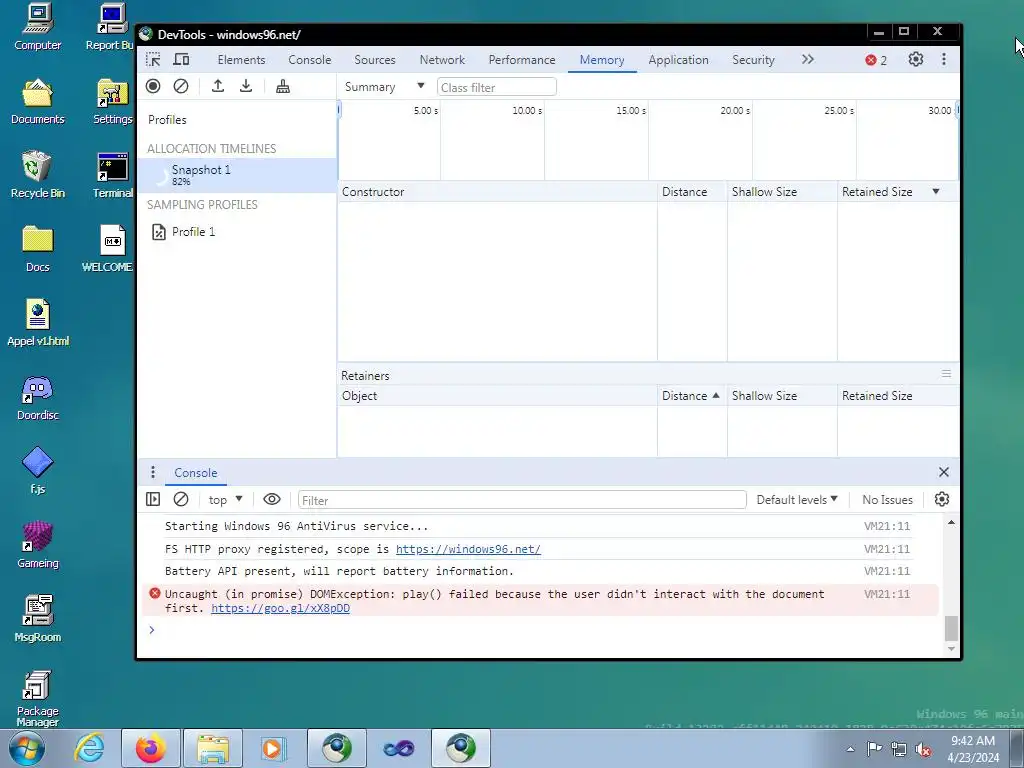Start recording heap profile
Screen dimensions: 1024x768
point(153,86)
